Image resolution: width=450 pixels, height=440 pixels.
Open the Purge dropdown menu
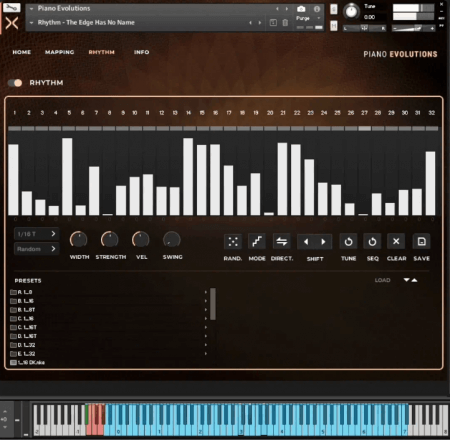click(x=308, y=18)
